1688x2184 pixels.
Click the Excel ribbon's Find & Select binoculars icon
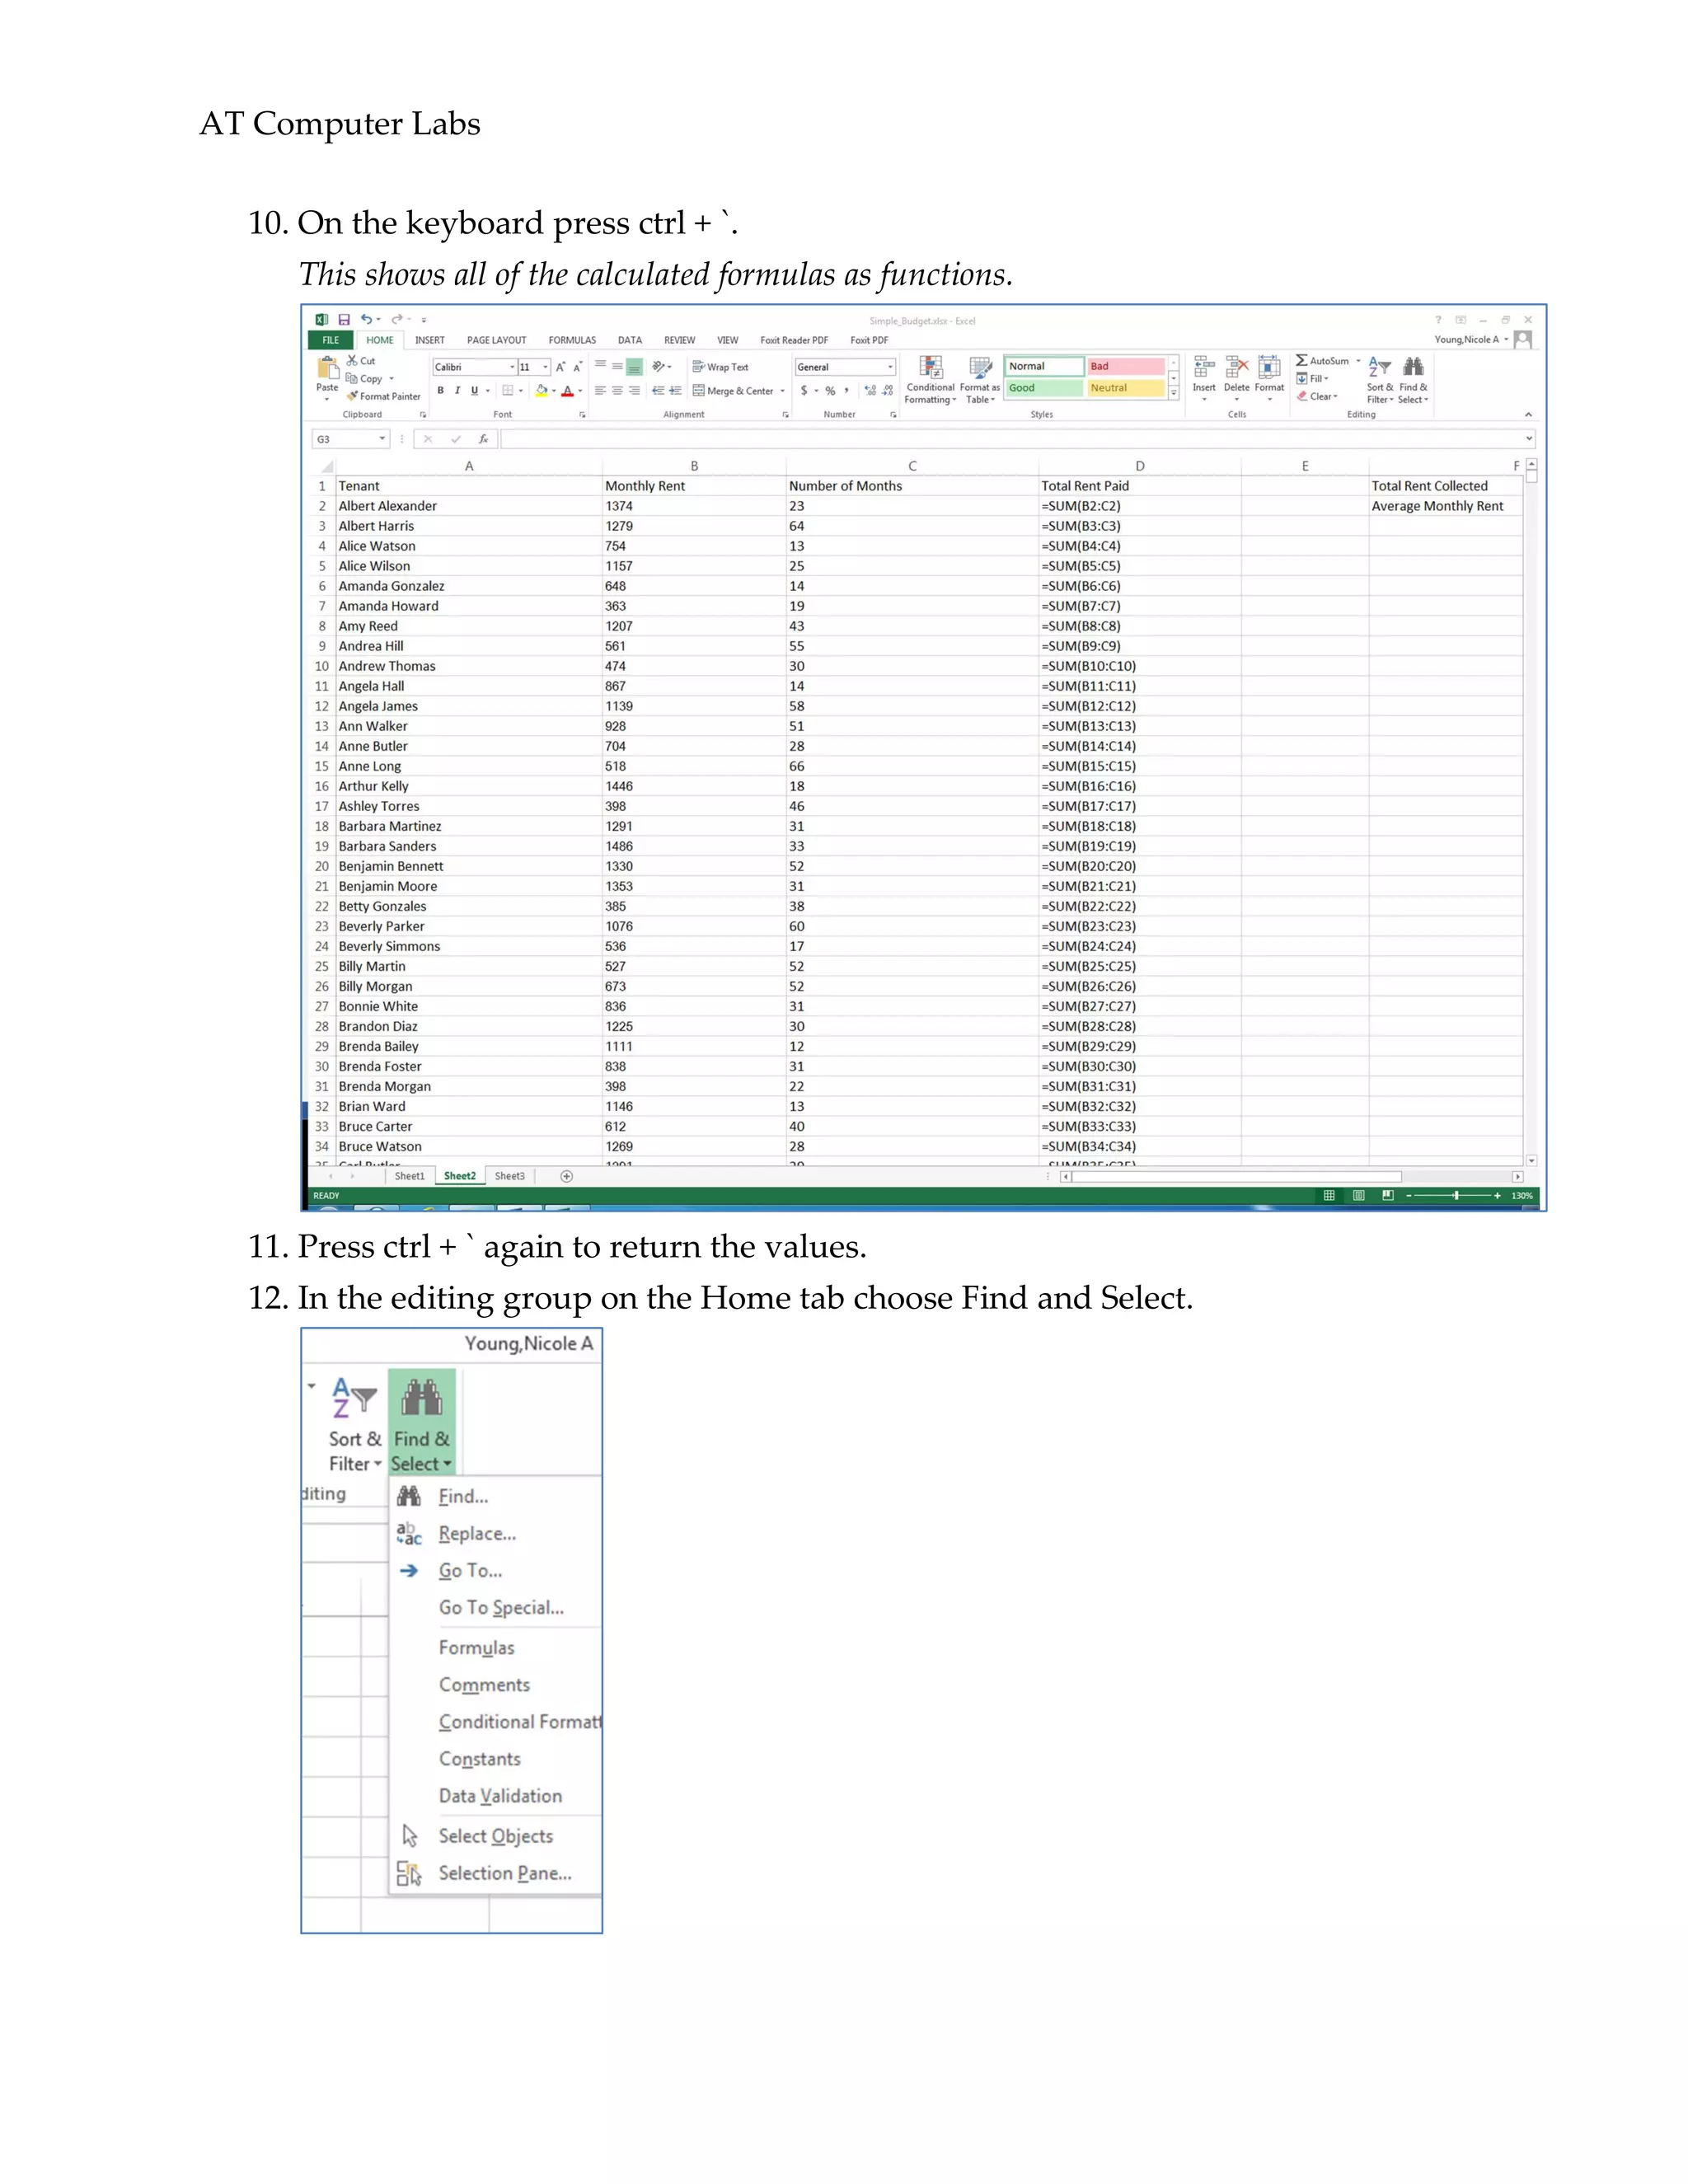click(1413, 367)
